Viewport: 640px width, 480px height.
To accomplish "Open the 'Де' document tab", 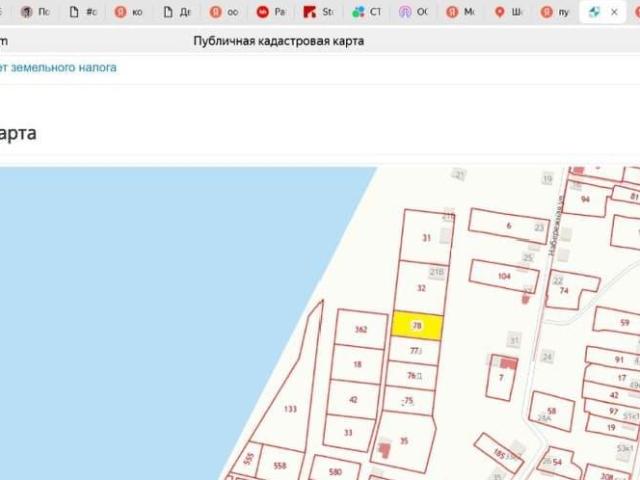I will click(x=177, y=12).
